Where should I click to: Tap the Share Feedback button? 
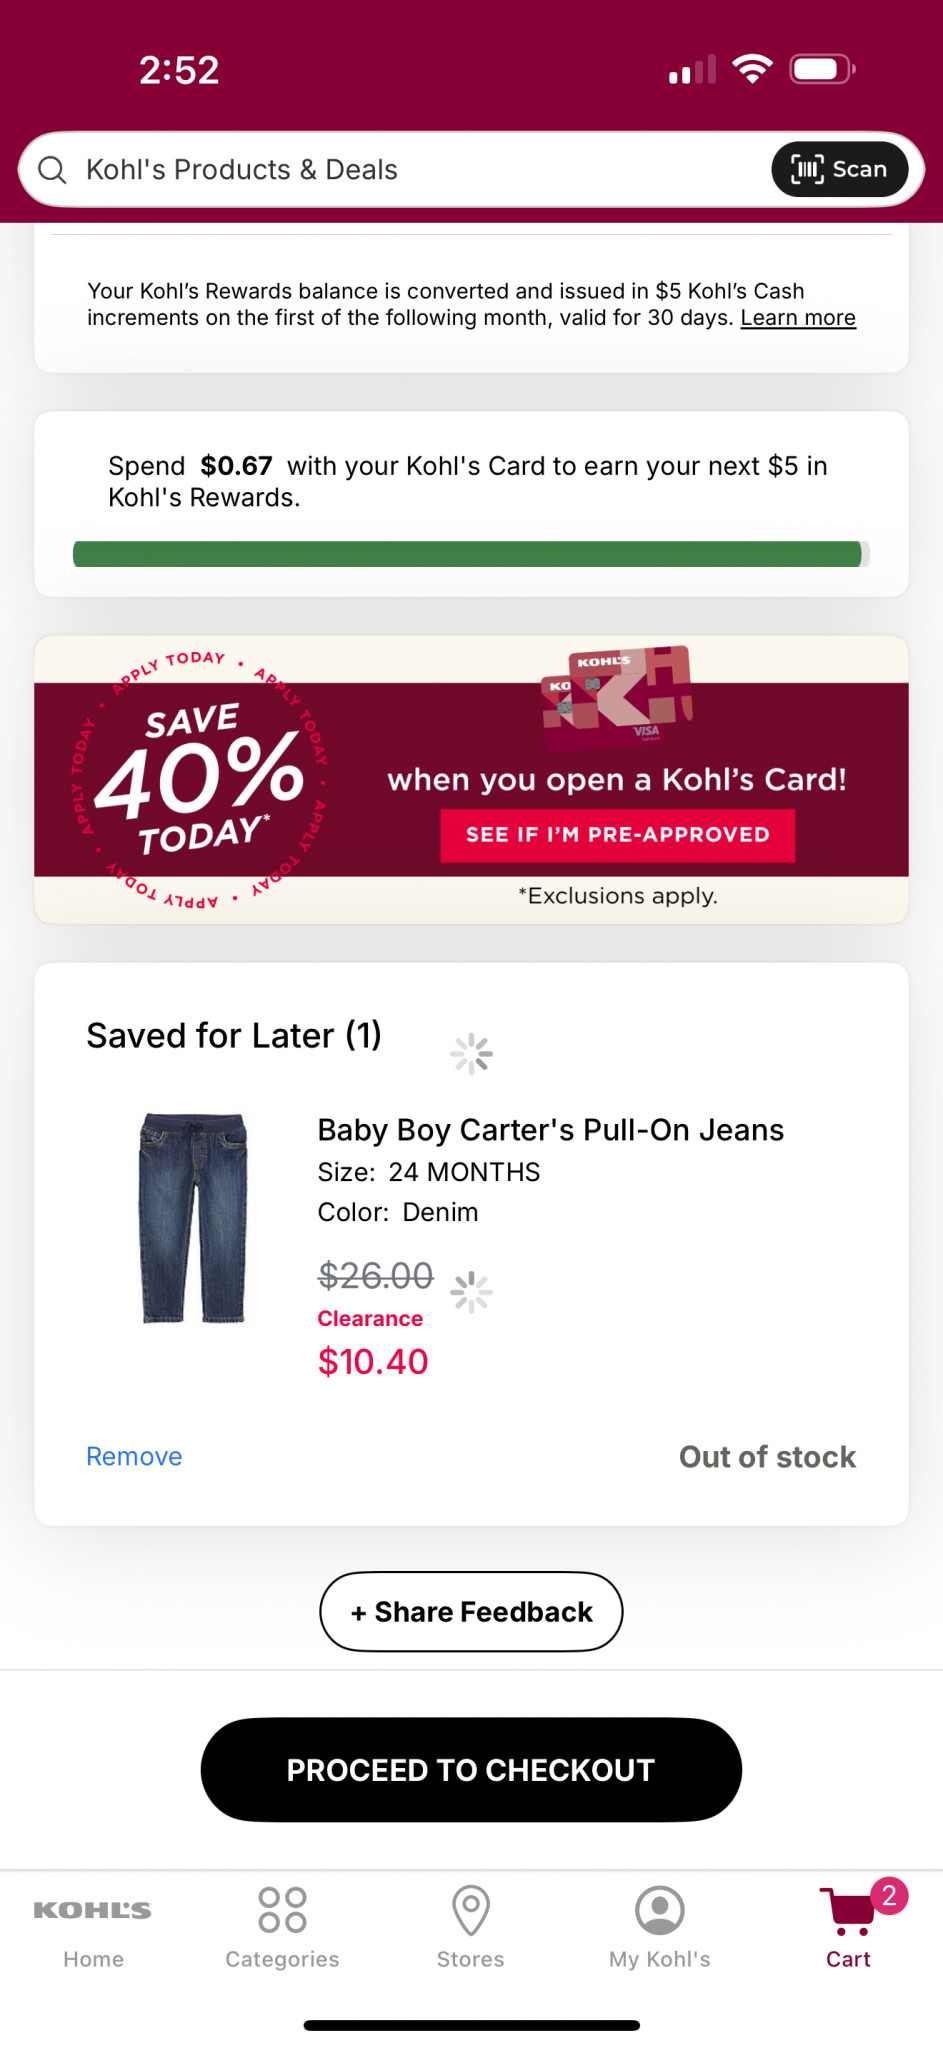[471, 1612]
